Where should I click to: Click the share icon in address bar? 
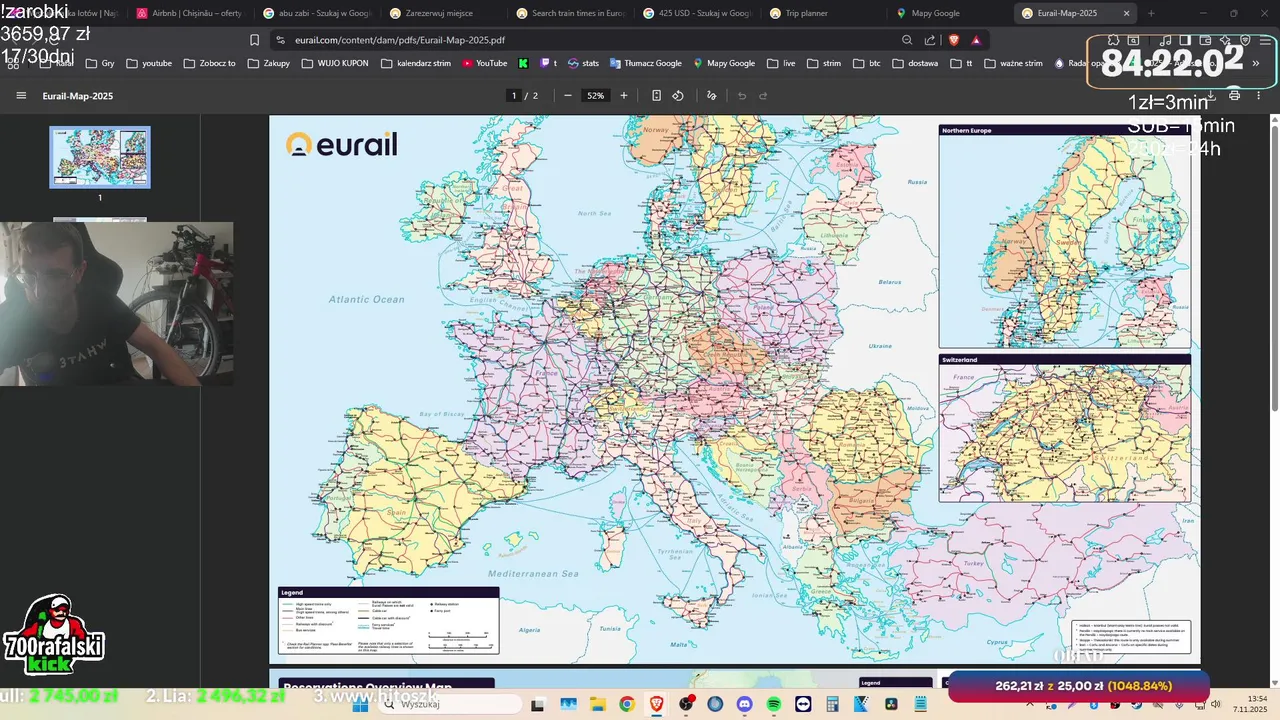click(930, 40)
